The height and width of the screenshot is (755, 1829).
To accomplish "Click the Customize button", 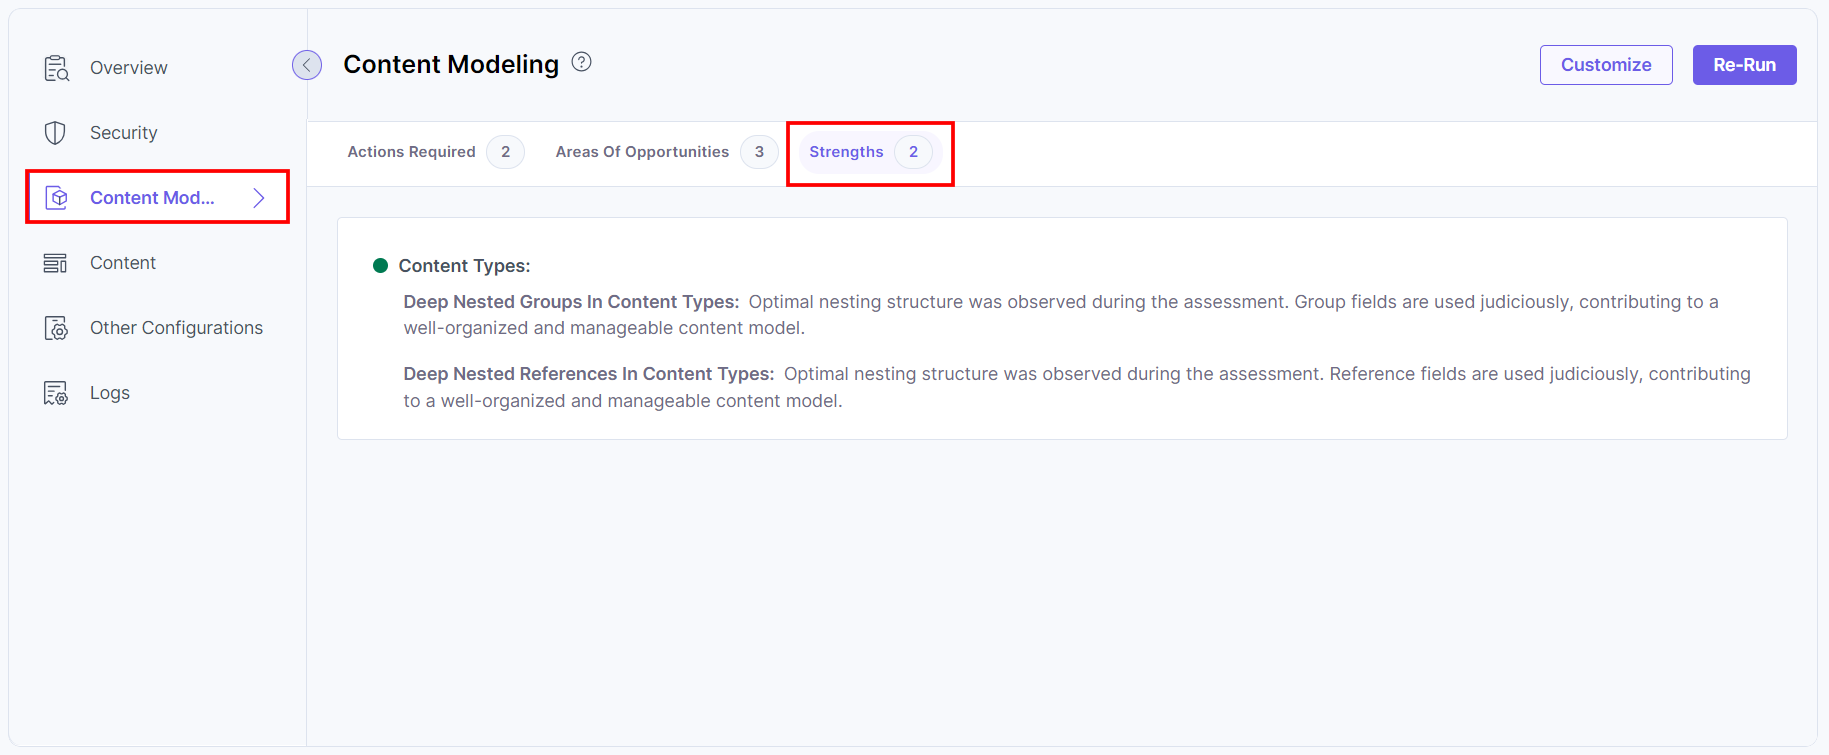I will pos(1606,65).
